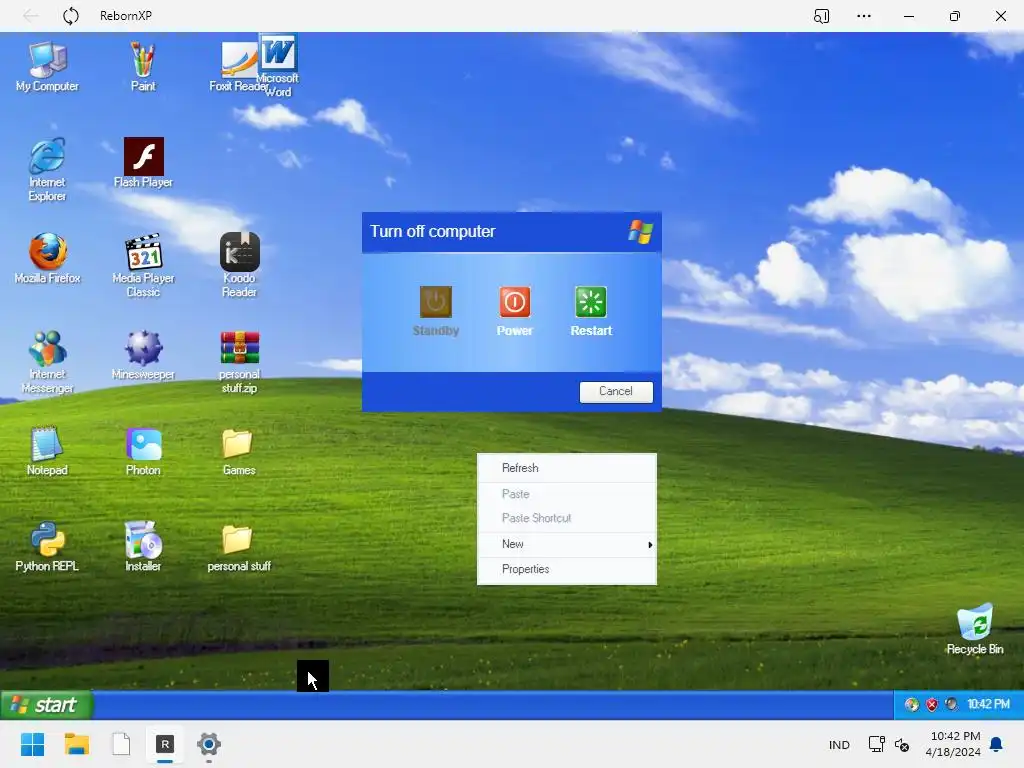Screen dimensions: 1024x768
Task: Open Minesweeper game icon
Action: click(143, 355)
